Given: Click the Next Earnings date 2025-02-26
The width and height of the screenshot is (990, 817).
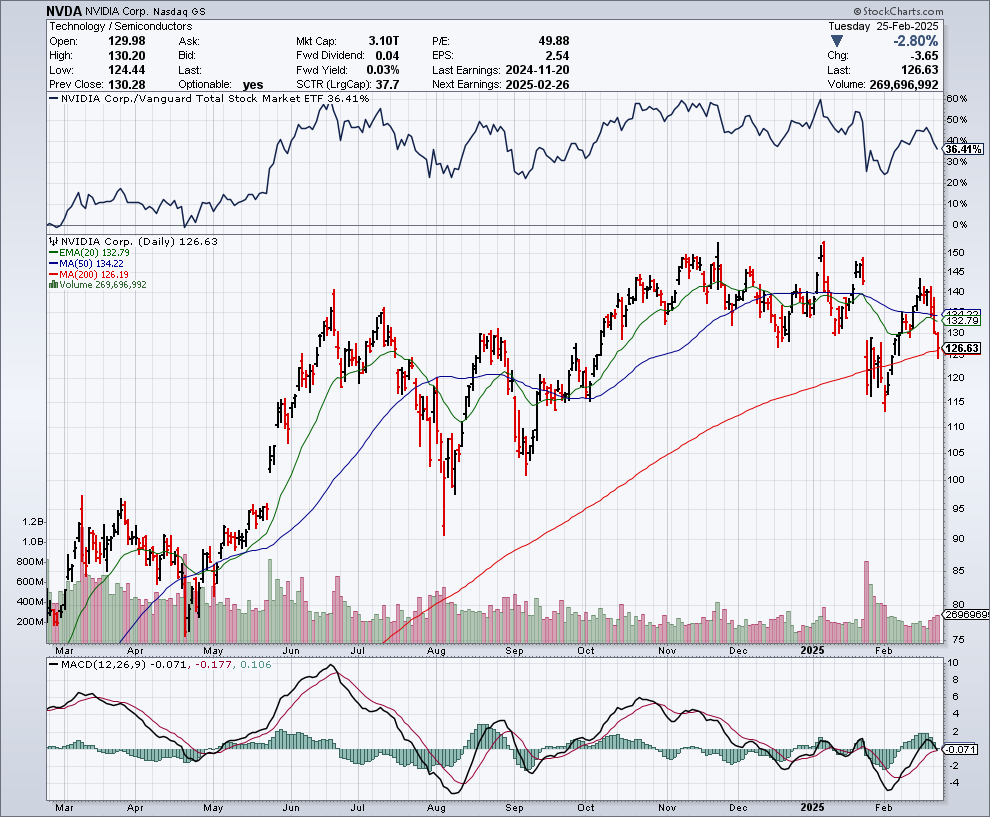Looking at the screenshot, I should pyautogui.click(x=537, y=85).
